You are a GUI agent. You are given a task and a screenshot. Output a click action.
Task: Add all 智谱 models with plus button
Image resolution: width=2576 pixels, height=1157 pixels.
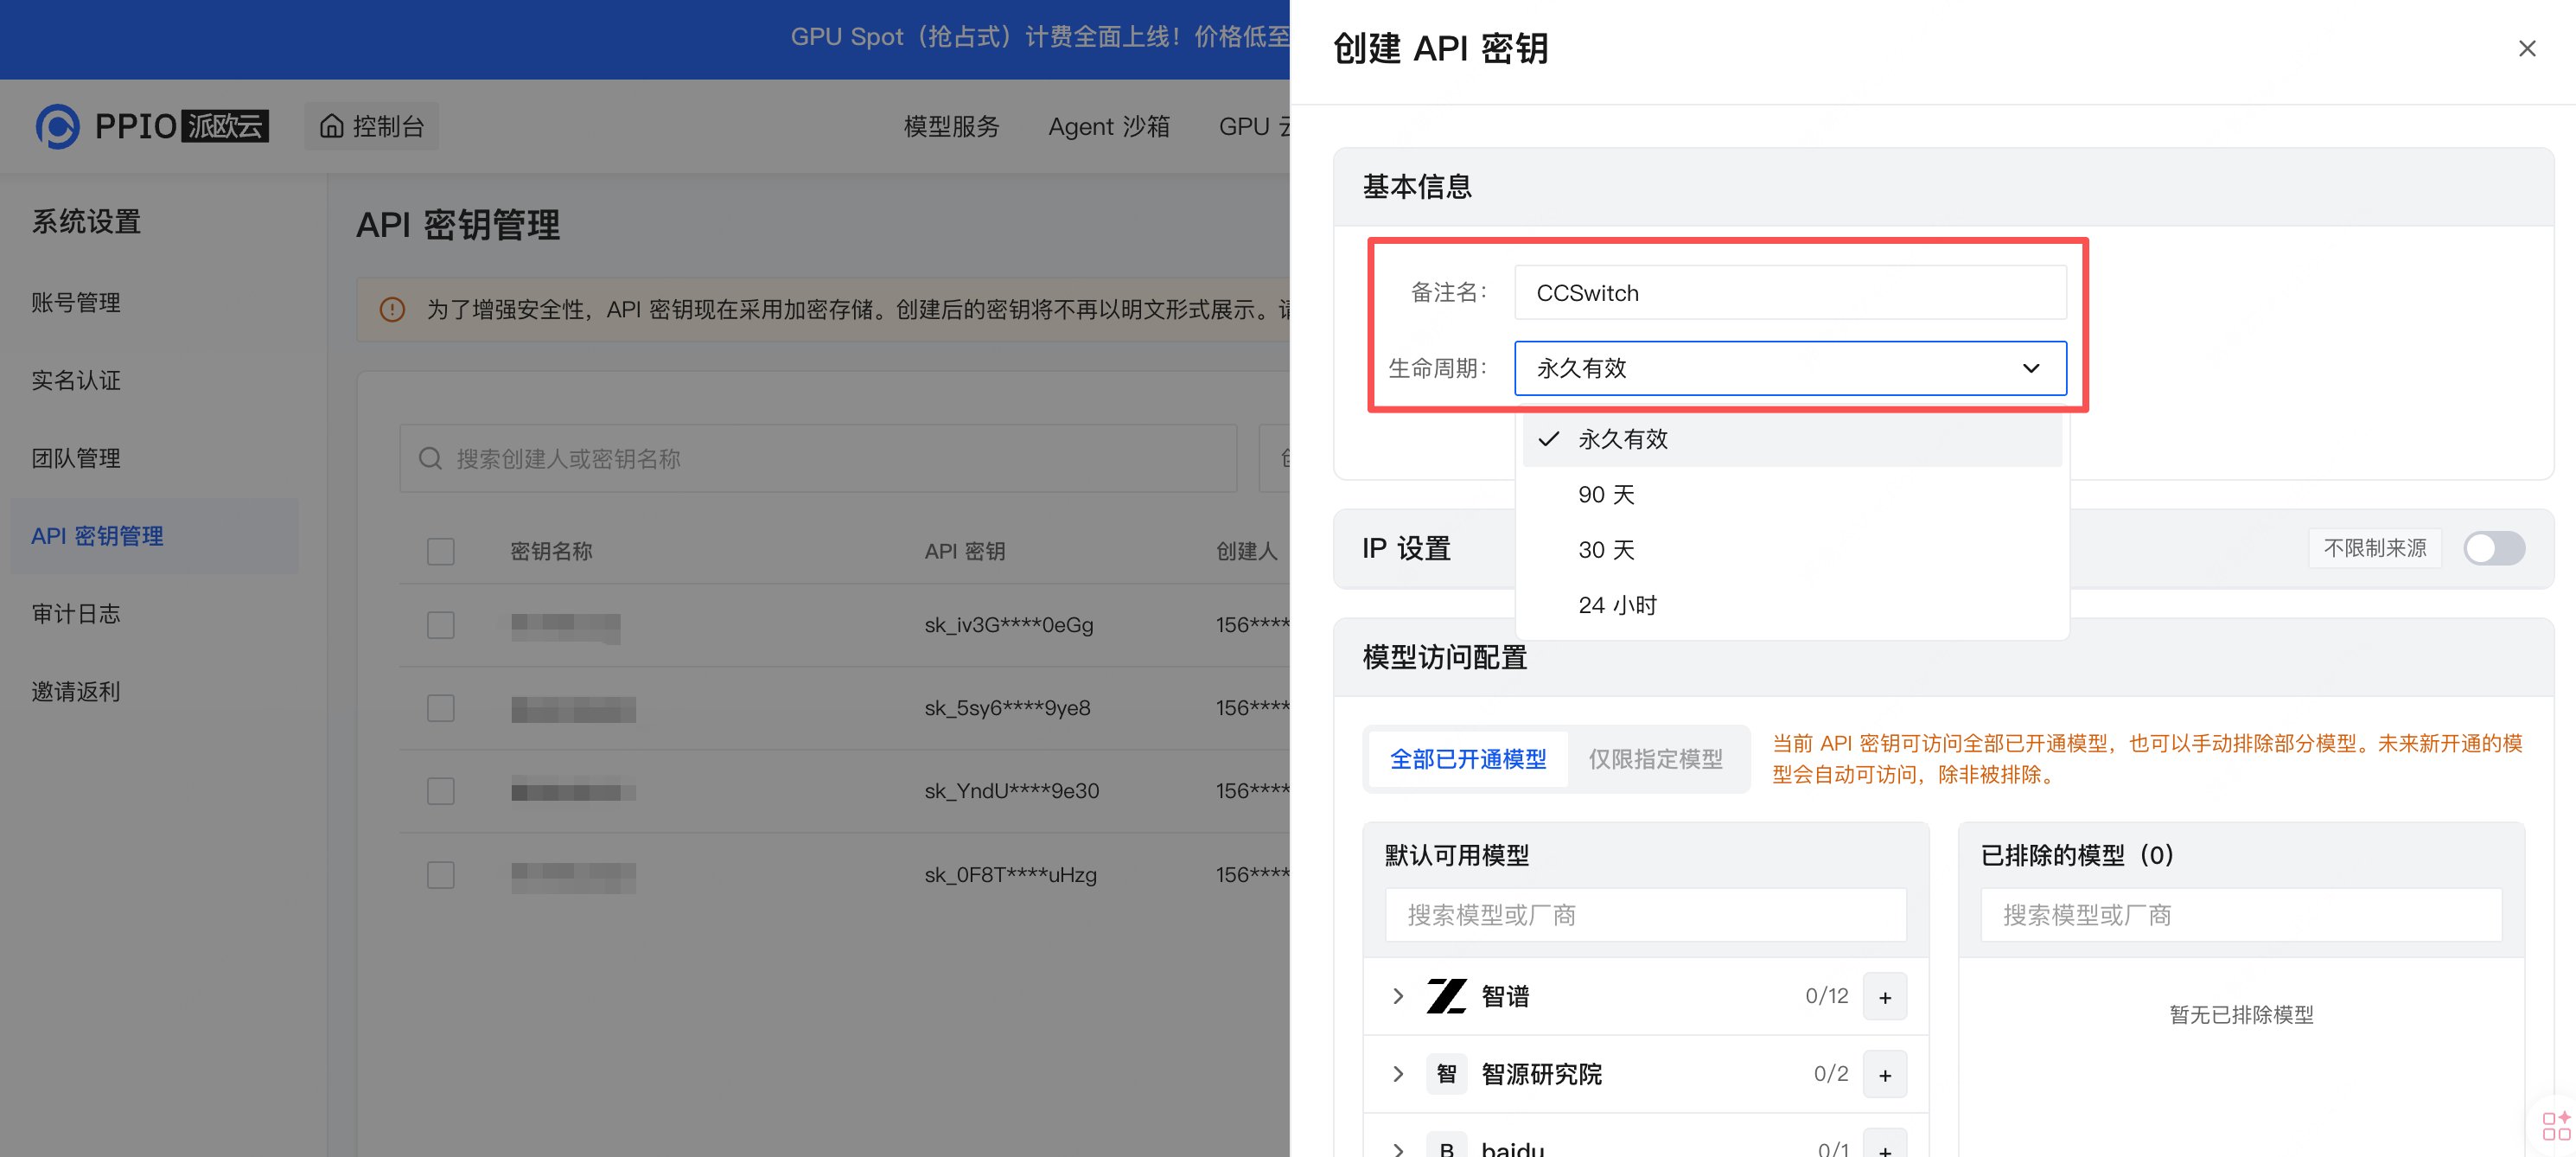[x=1885, y=997]
